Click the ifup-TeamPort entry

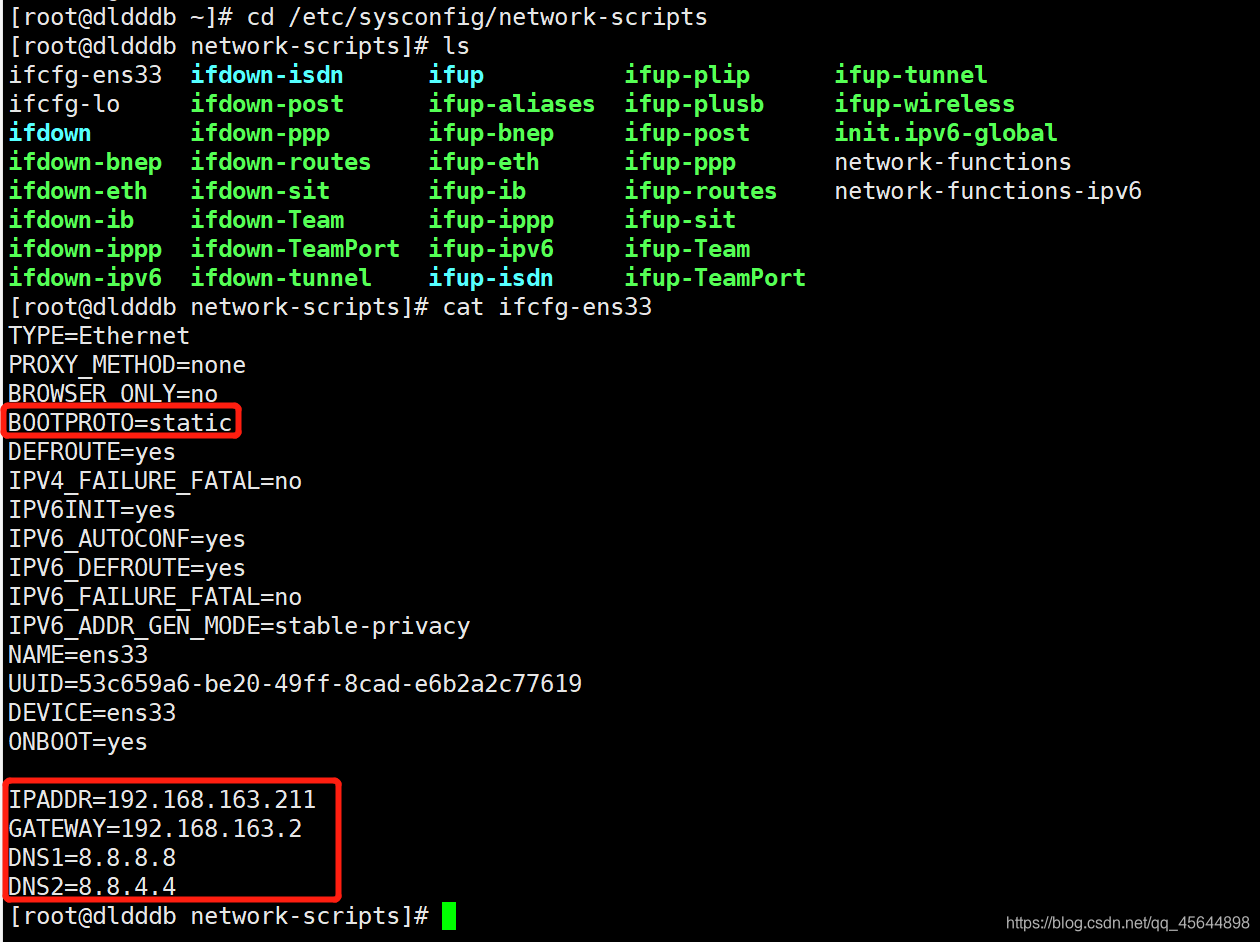pos(715,278)
